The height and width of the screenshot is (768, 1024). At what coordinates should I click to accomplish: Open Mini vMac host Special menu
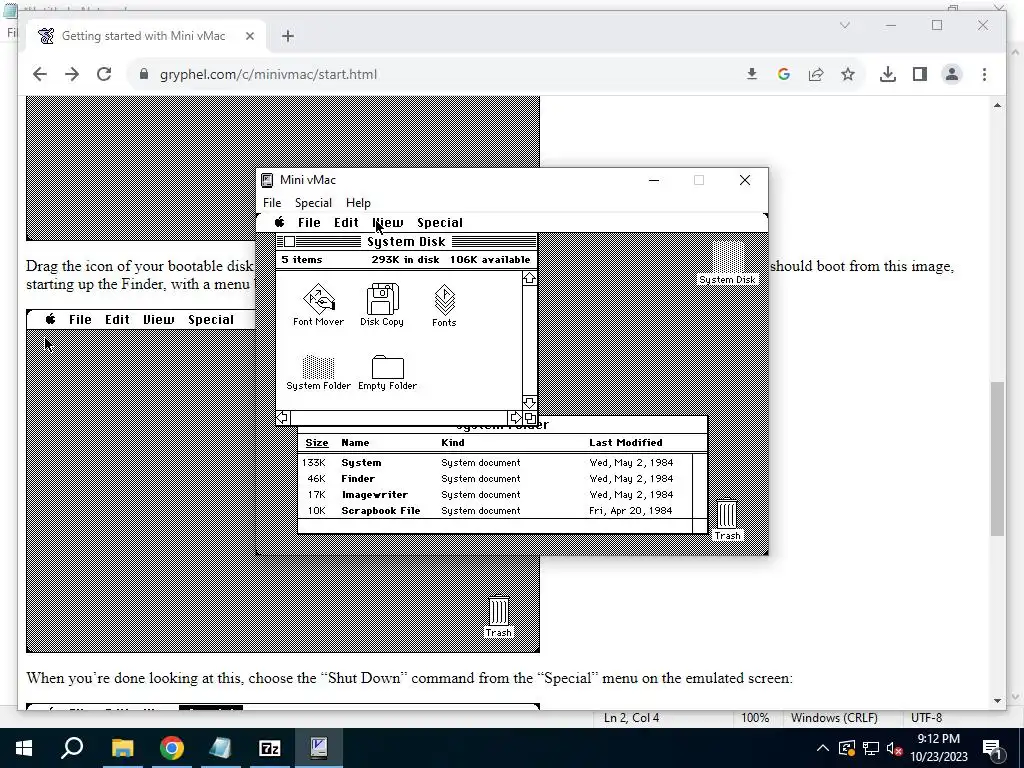pyautogui.click(x=313, y=203)
